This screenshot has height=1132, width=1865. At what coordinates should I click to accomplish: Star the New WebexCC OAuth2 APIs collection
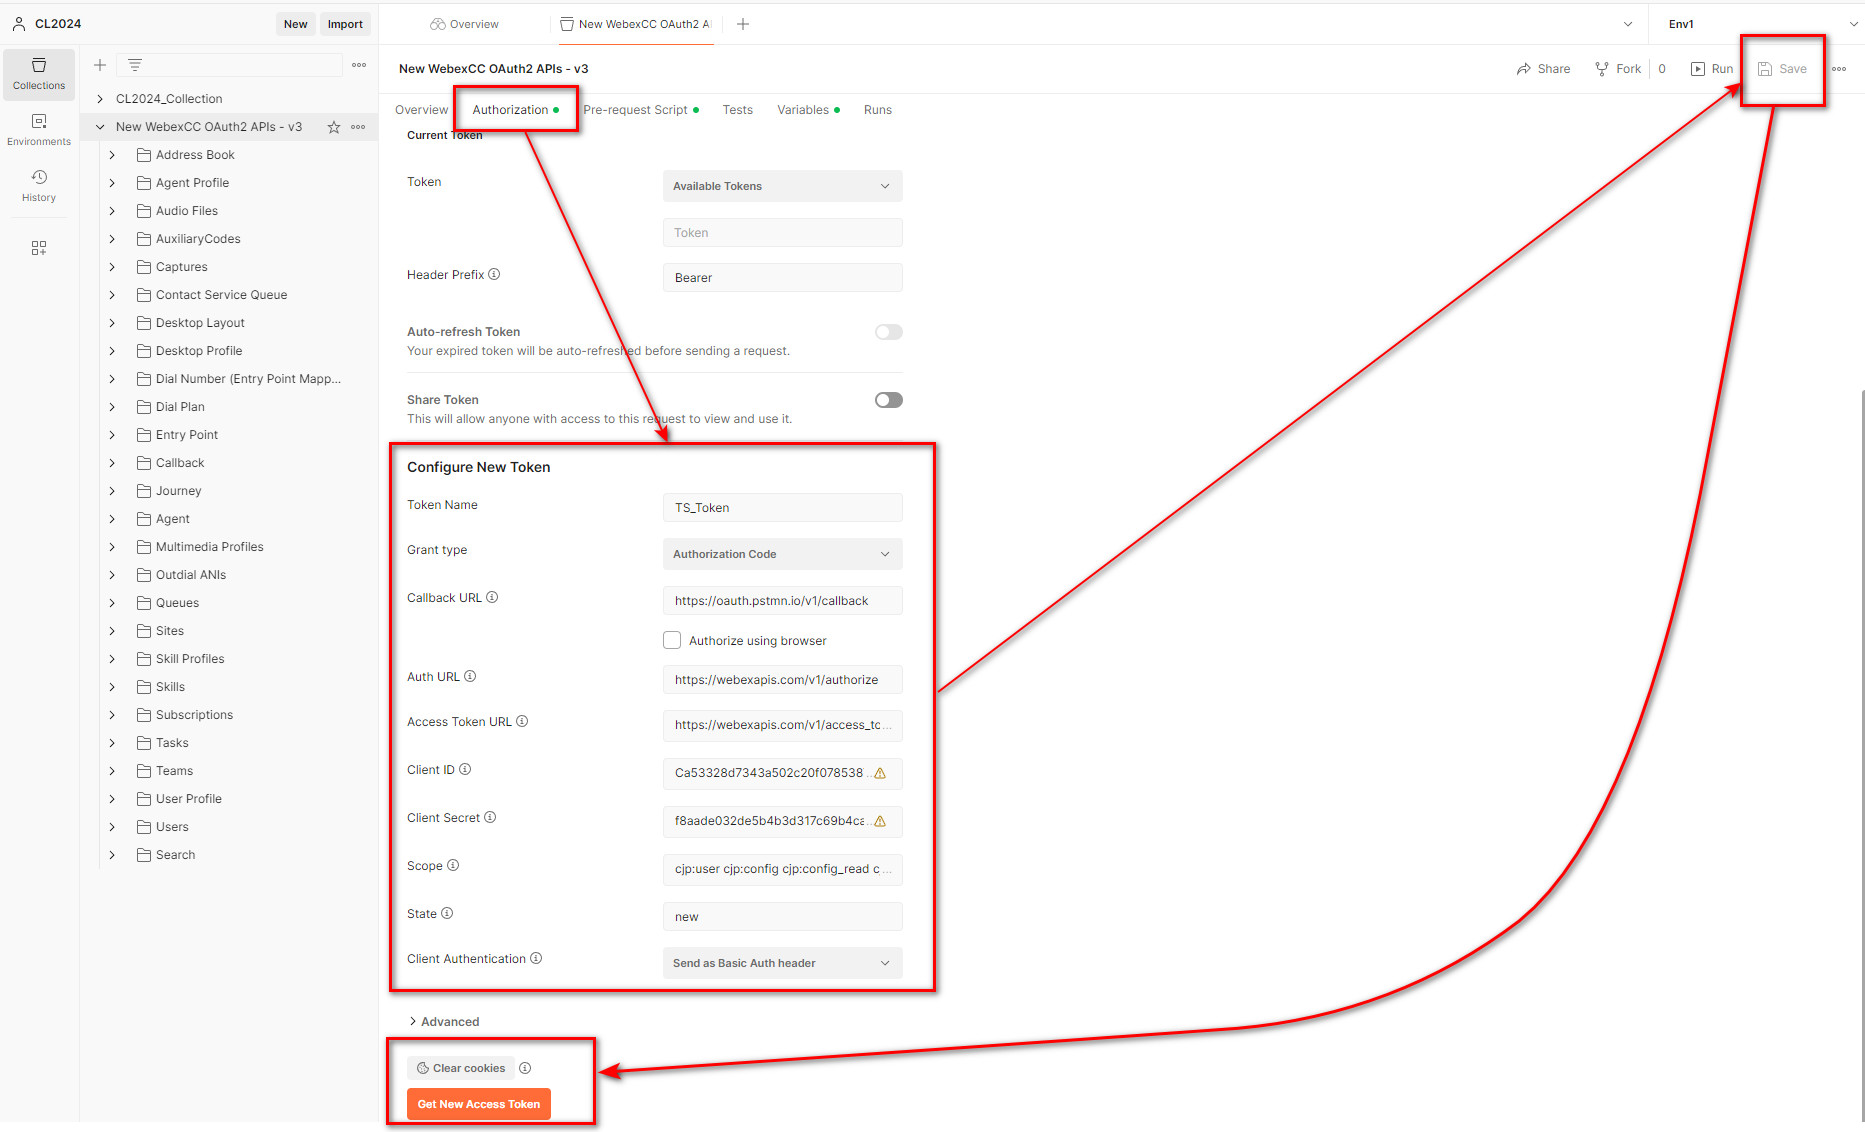point(334,127)
